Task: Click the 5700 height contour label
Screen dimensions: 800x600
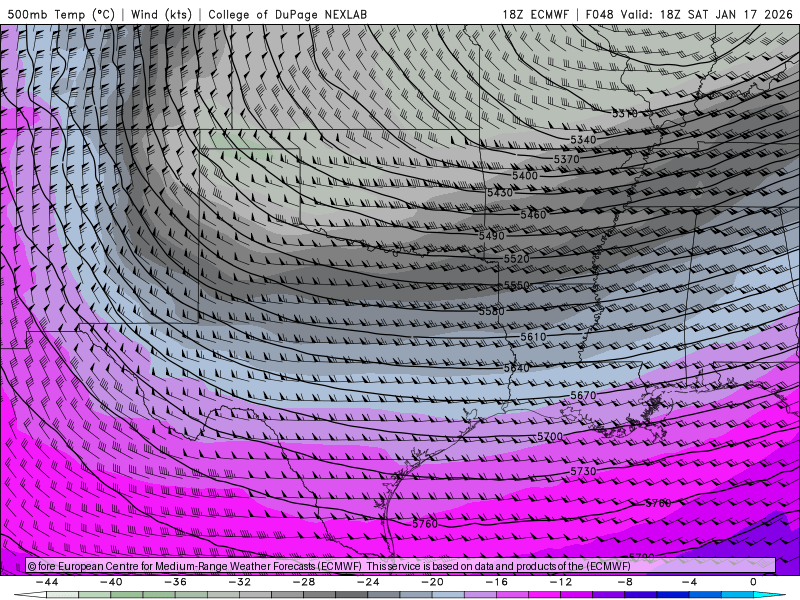Action: 550,436
